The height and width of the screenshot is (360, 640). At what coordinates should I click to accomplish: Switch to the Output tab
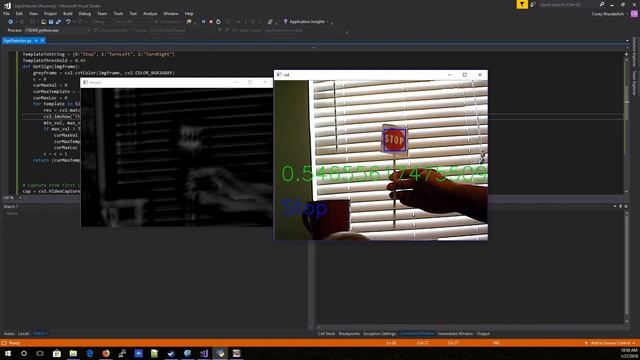pos(483,333)
